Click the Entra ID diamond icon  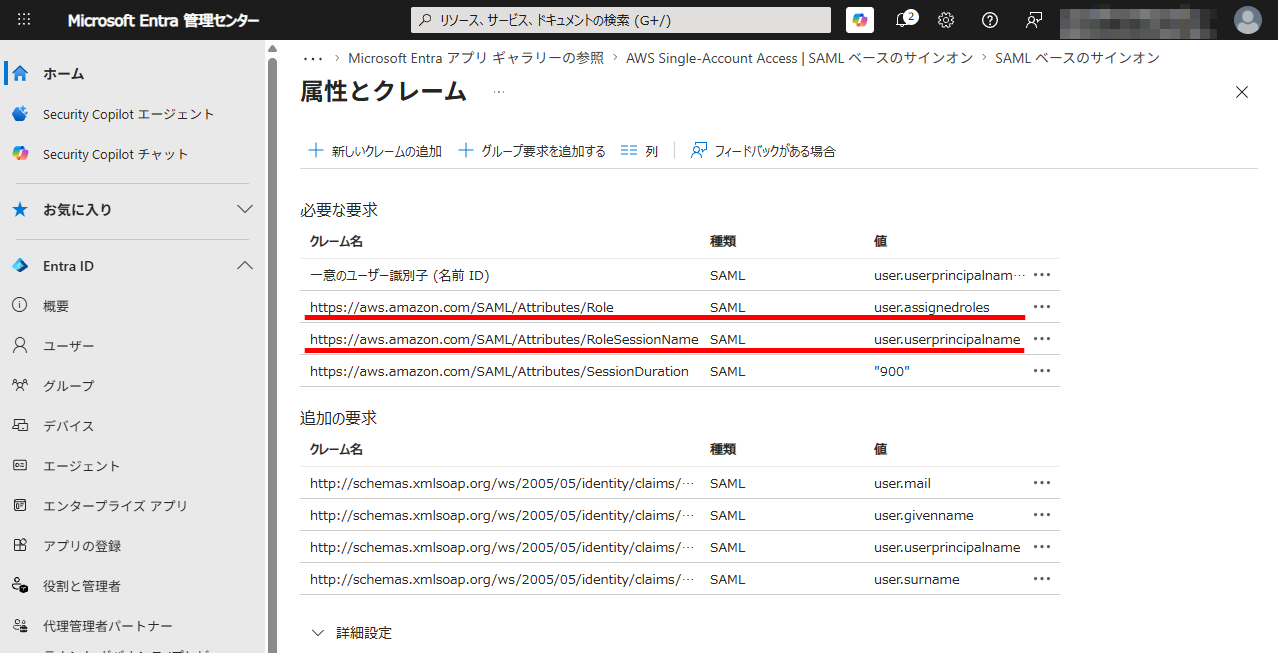pyautogui.click(x=20, y=266)
